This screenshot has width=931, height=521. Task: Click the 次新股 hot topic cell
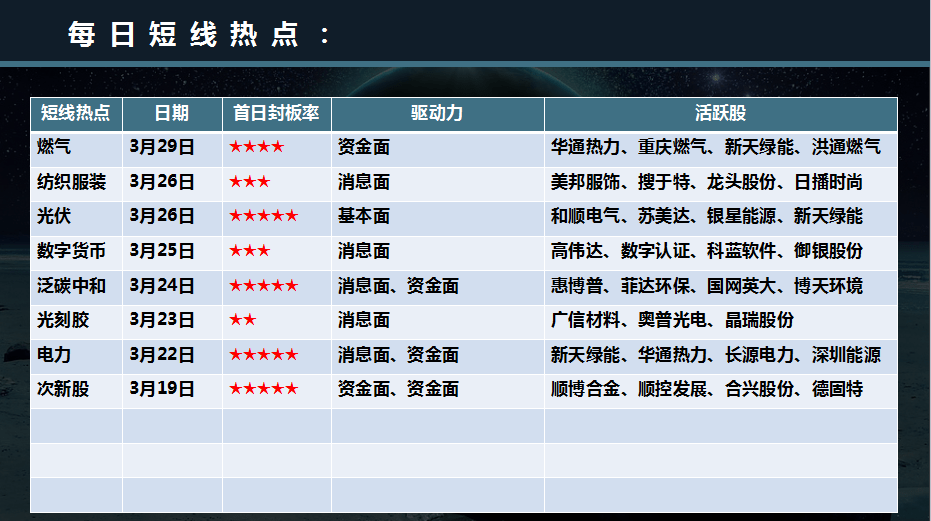76,389
